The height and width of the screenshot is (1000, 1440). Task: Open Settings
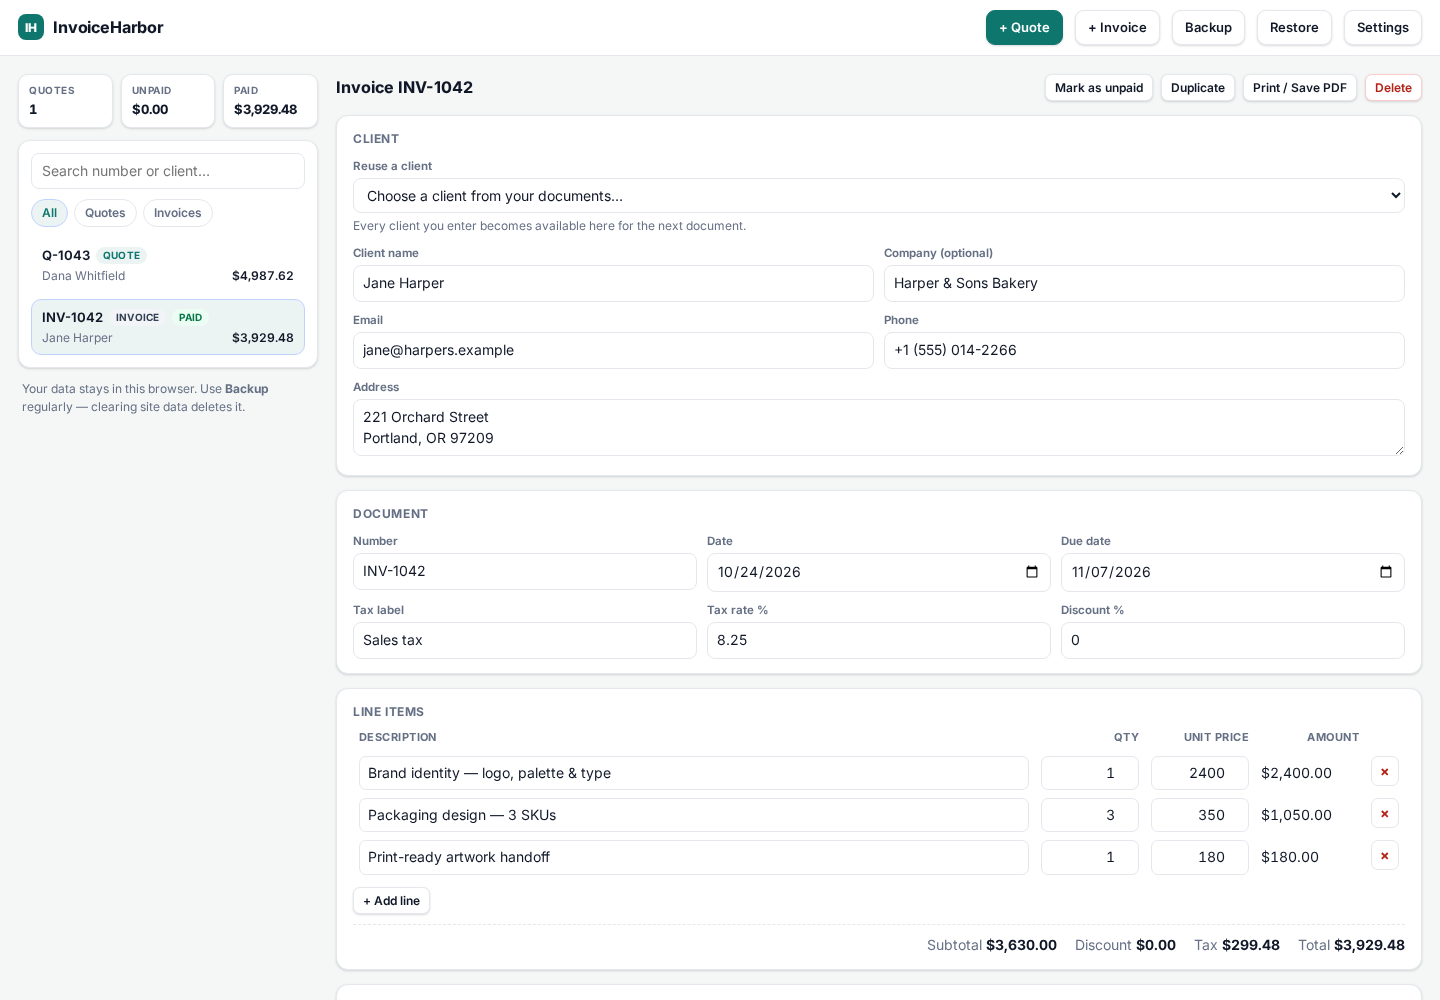(x=1382, y=28)
